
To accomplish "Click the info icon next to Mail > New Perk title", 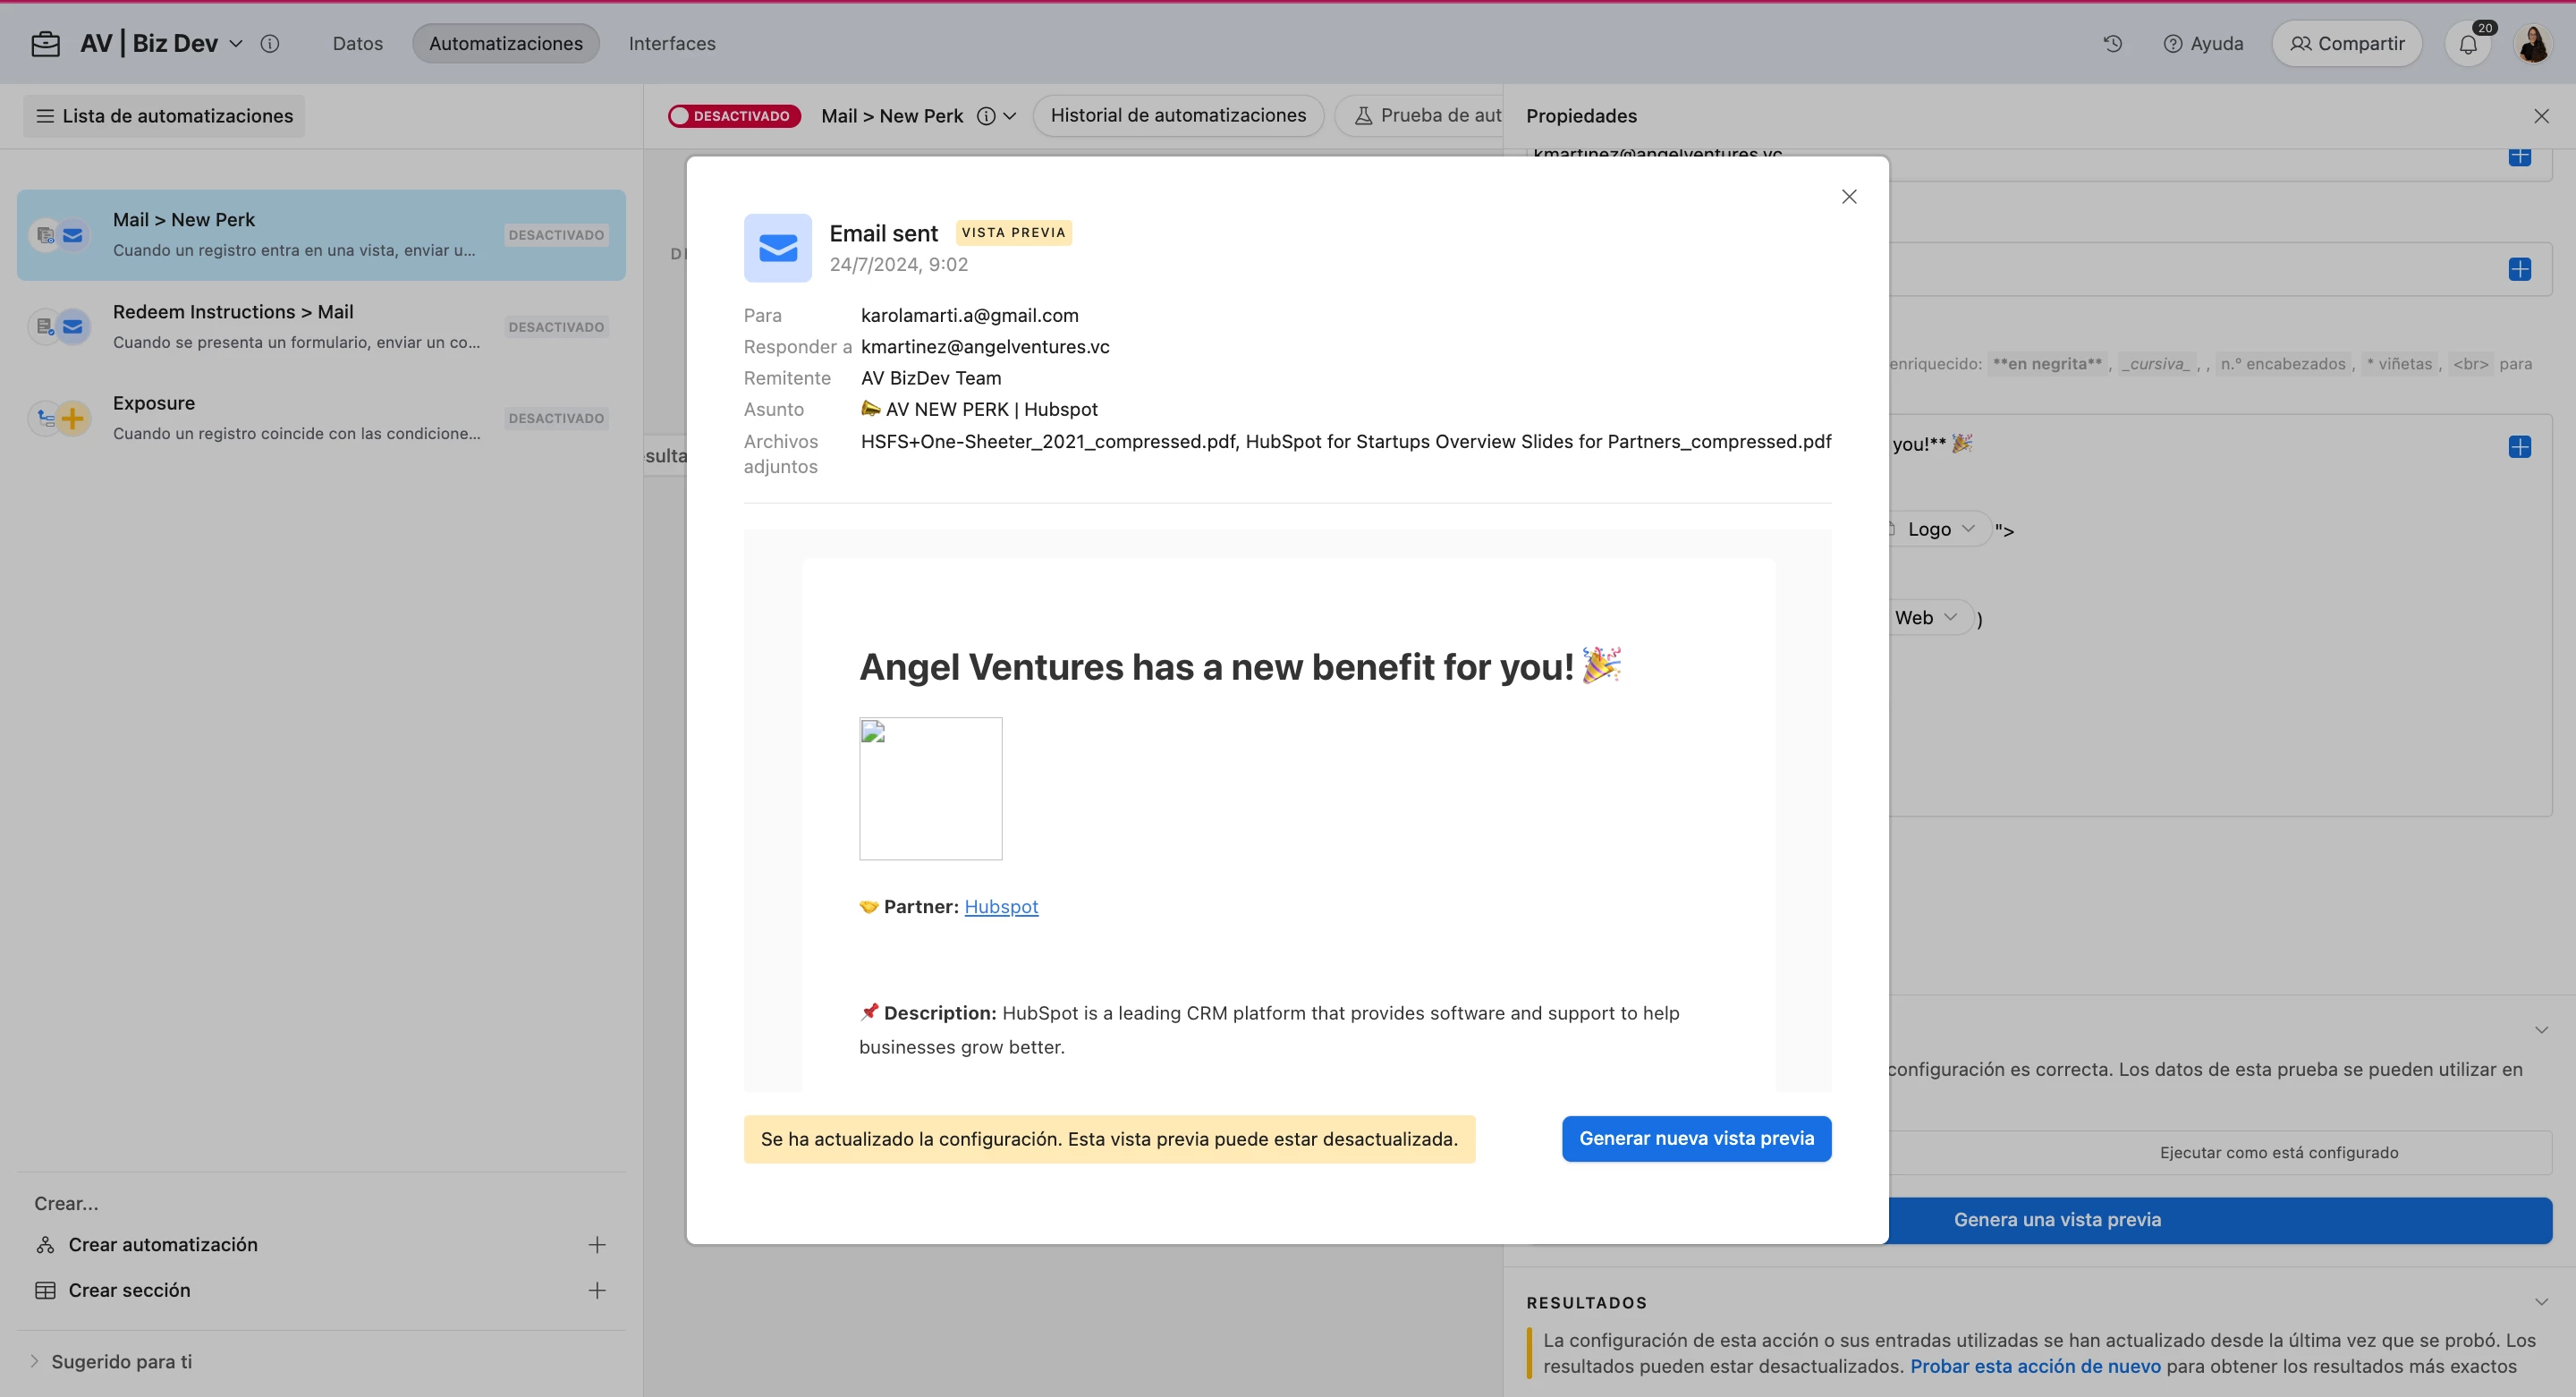I will click(x=986, y=116).
